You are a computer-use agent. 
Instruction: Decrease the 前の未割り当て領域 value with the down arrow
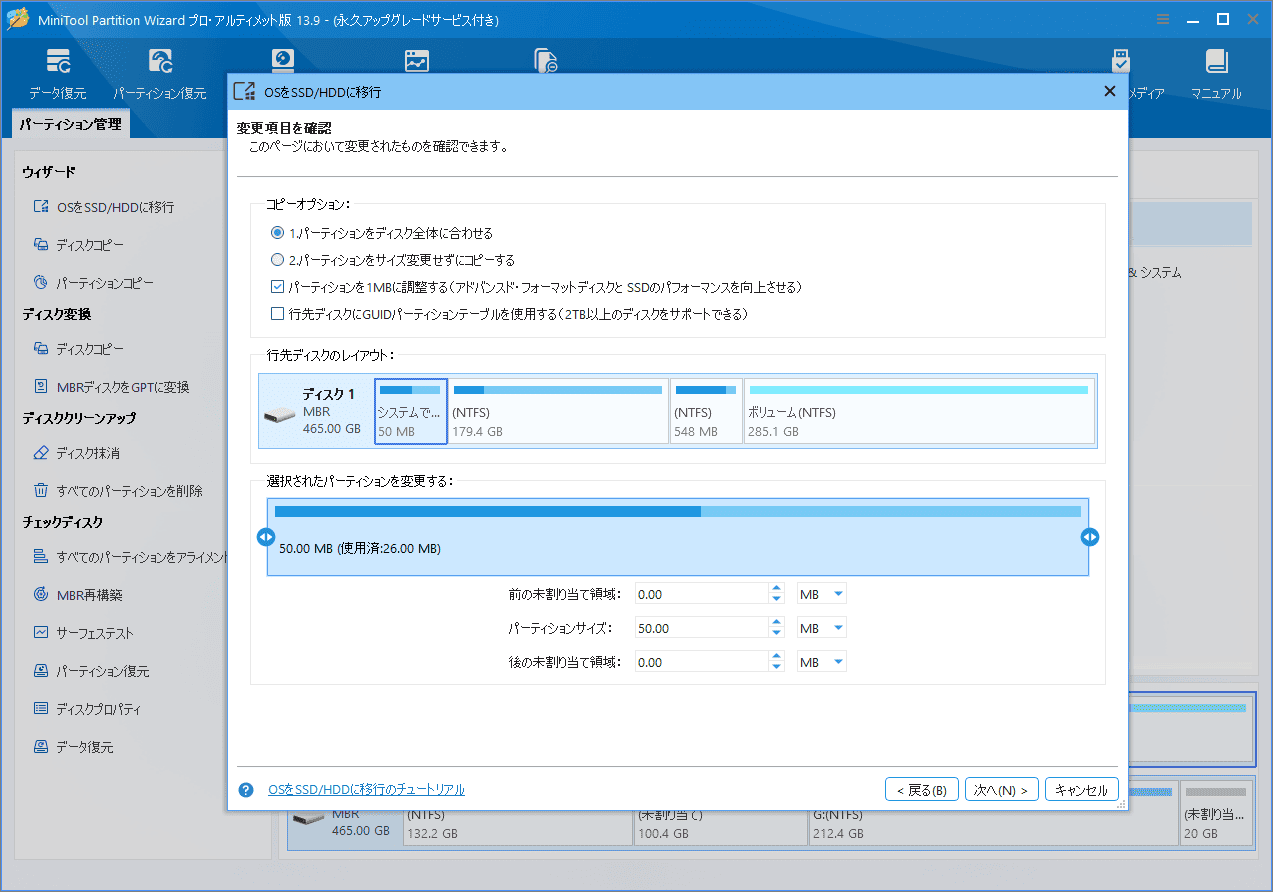tap(777, 599)
